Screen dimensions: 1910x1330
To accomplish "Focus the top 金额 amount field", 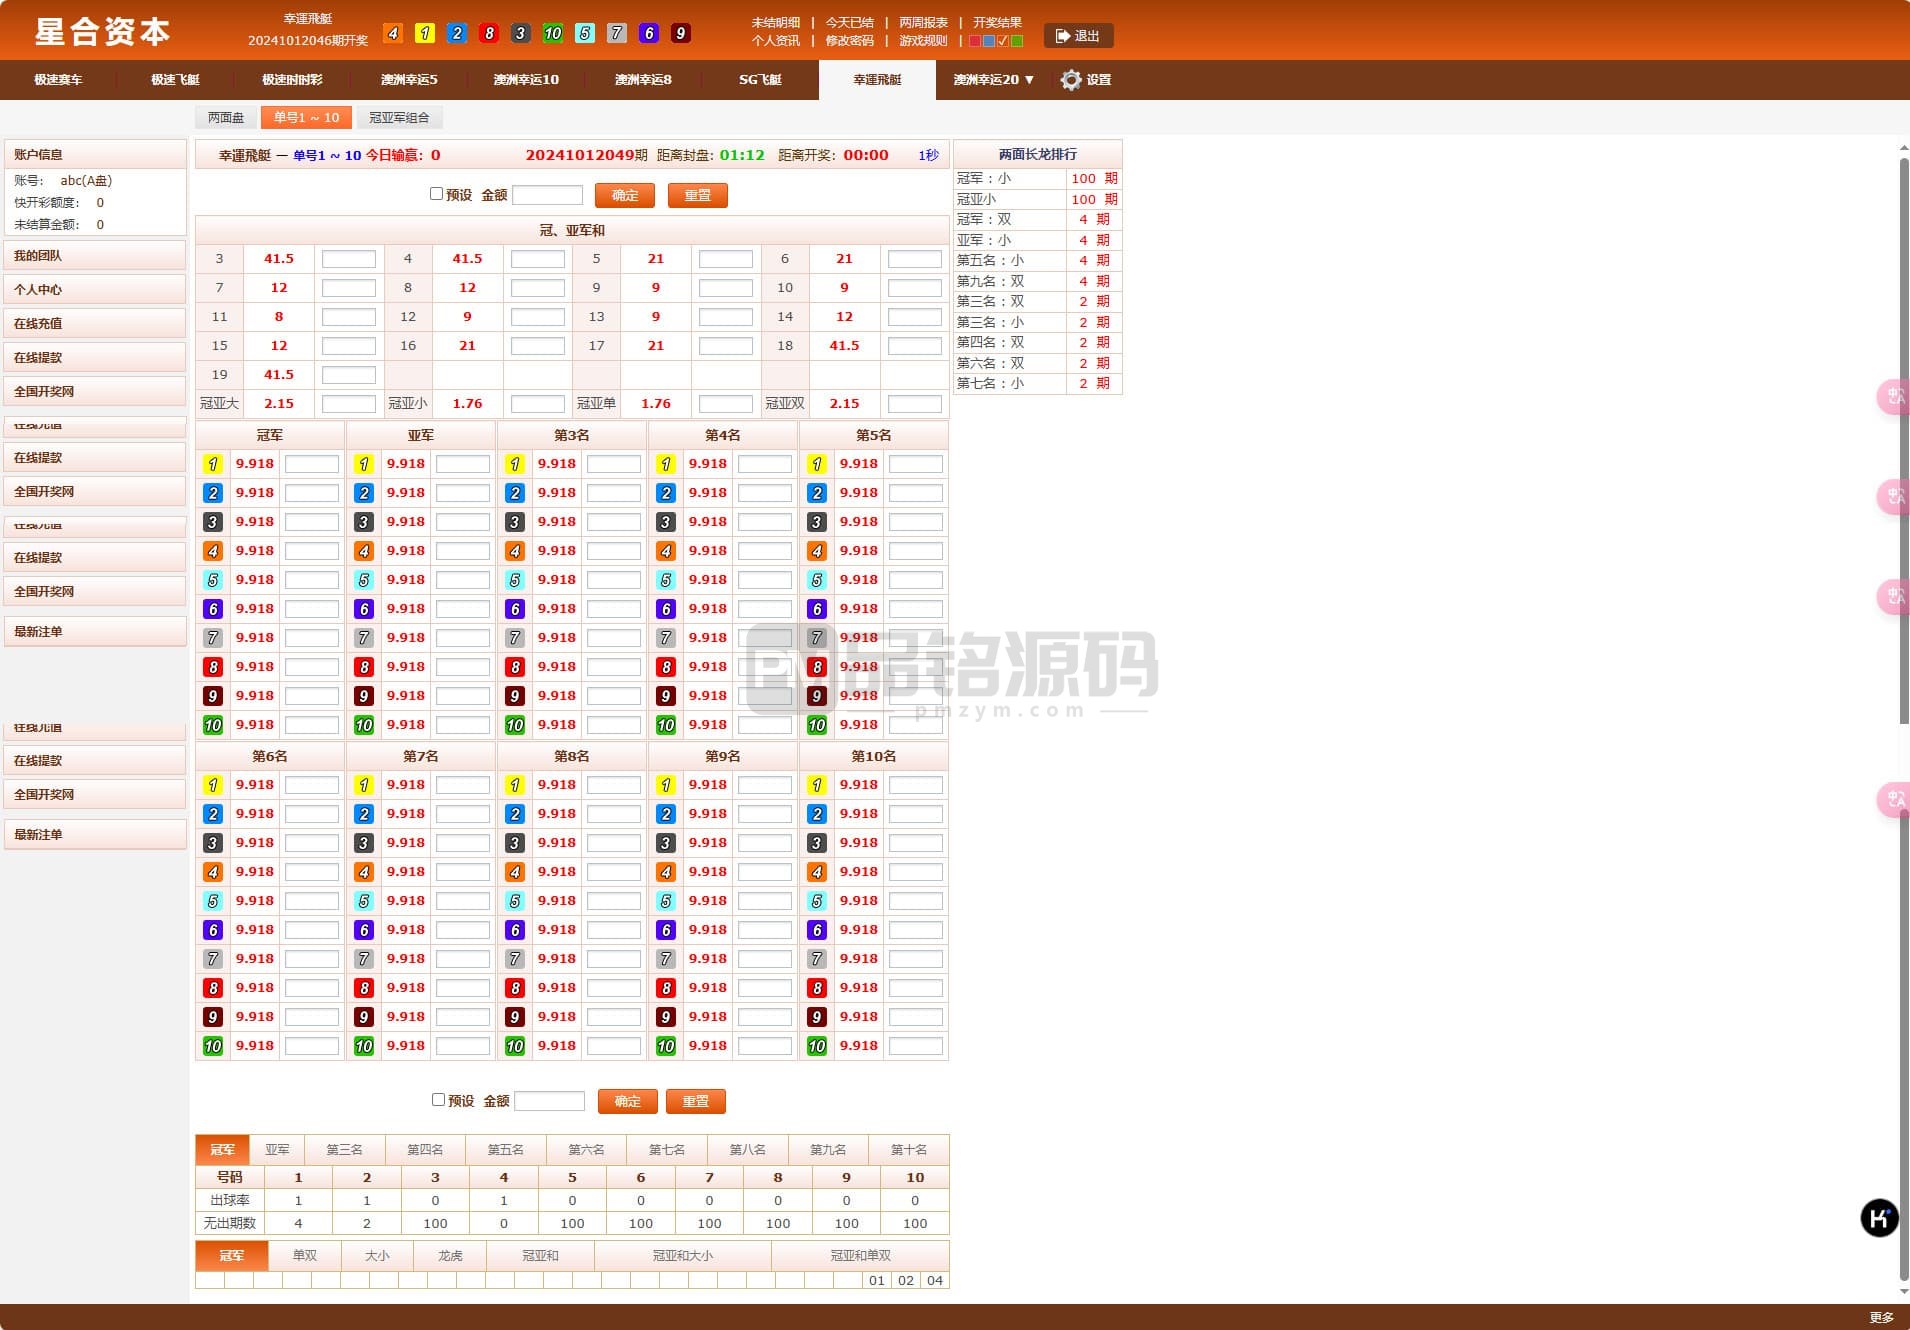I will [547, 195].
